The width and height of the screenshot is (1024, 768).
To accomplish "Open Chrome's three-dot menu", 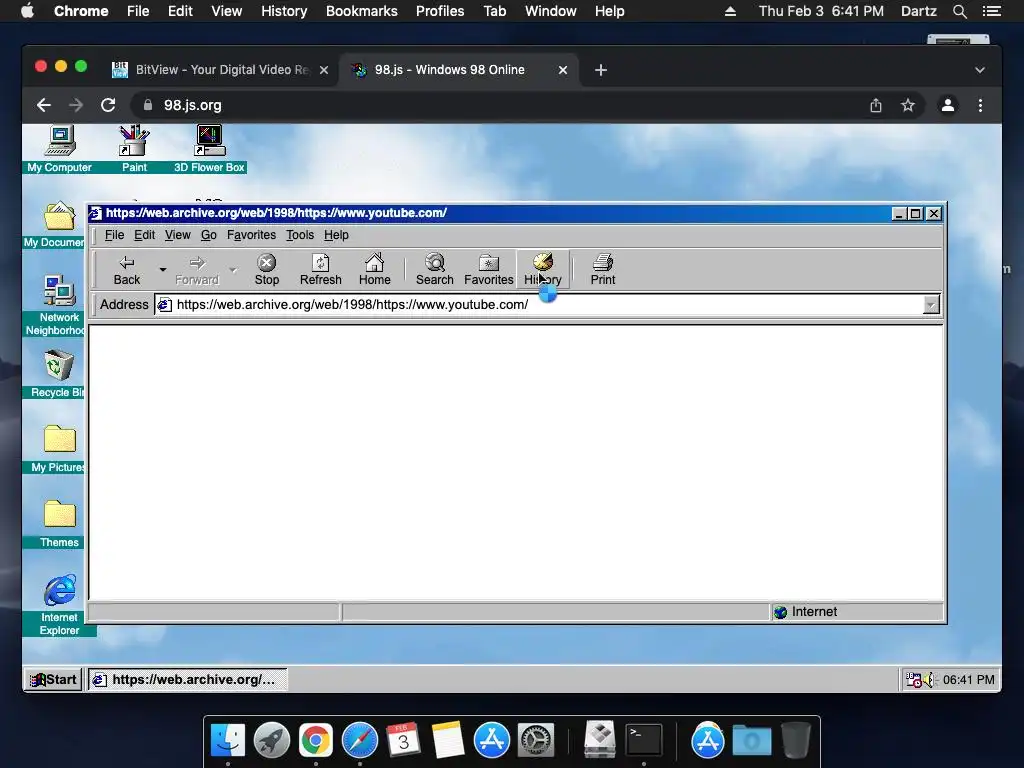I will pyautogui.click(x=980, y=105).
